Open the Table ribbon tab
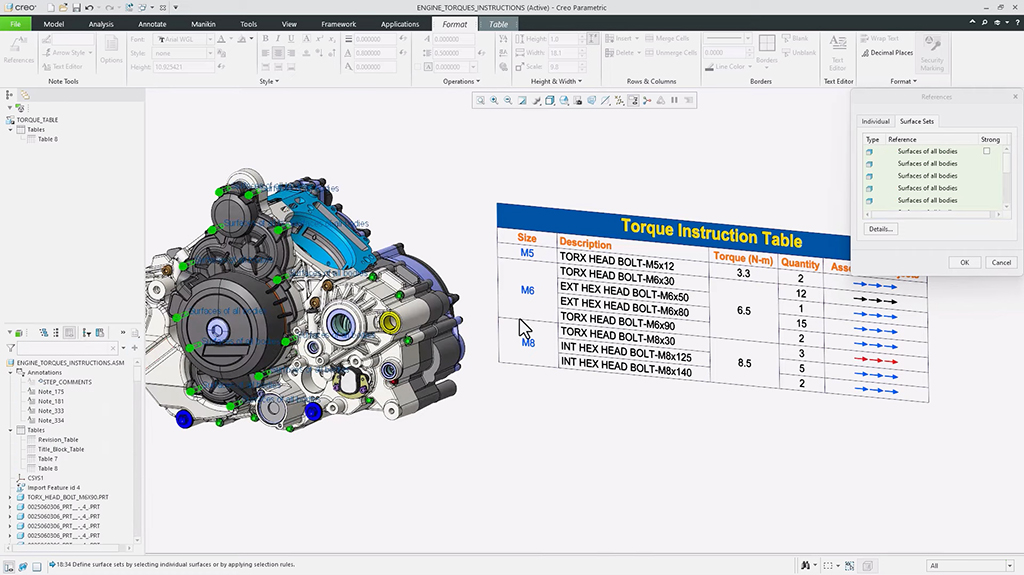The width and height of the screenshot is (1024, 575). tap(498, 24)
